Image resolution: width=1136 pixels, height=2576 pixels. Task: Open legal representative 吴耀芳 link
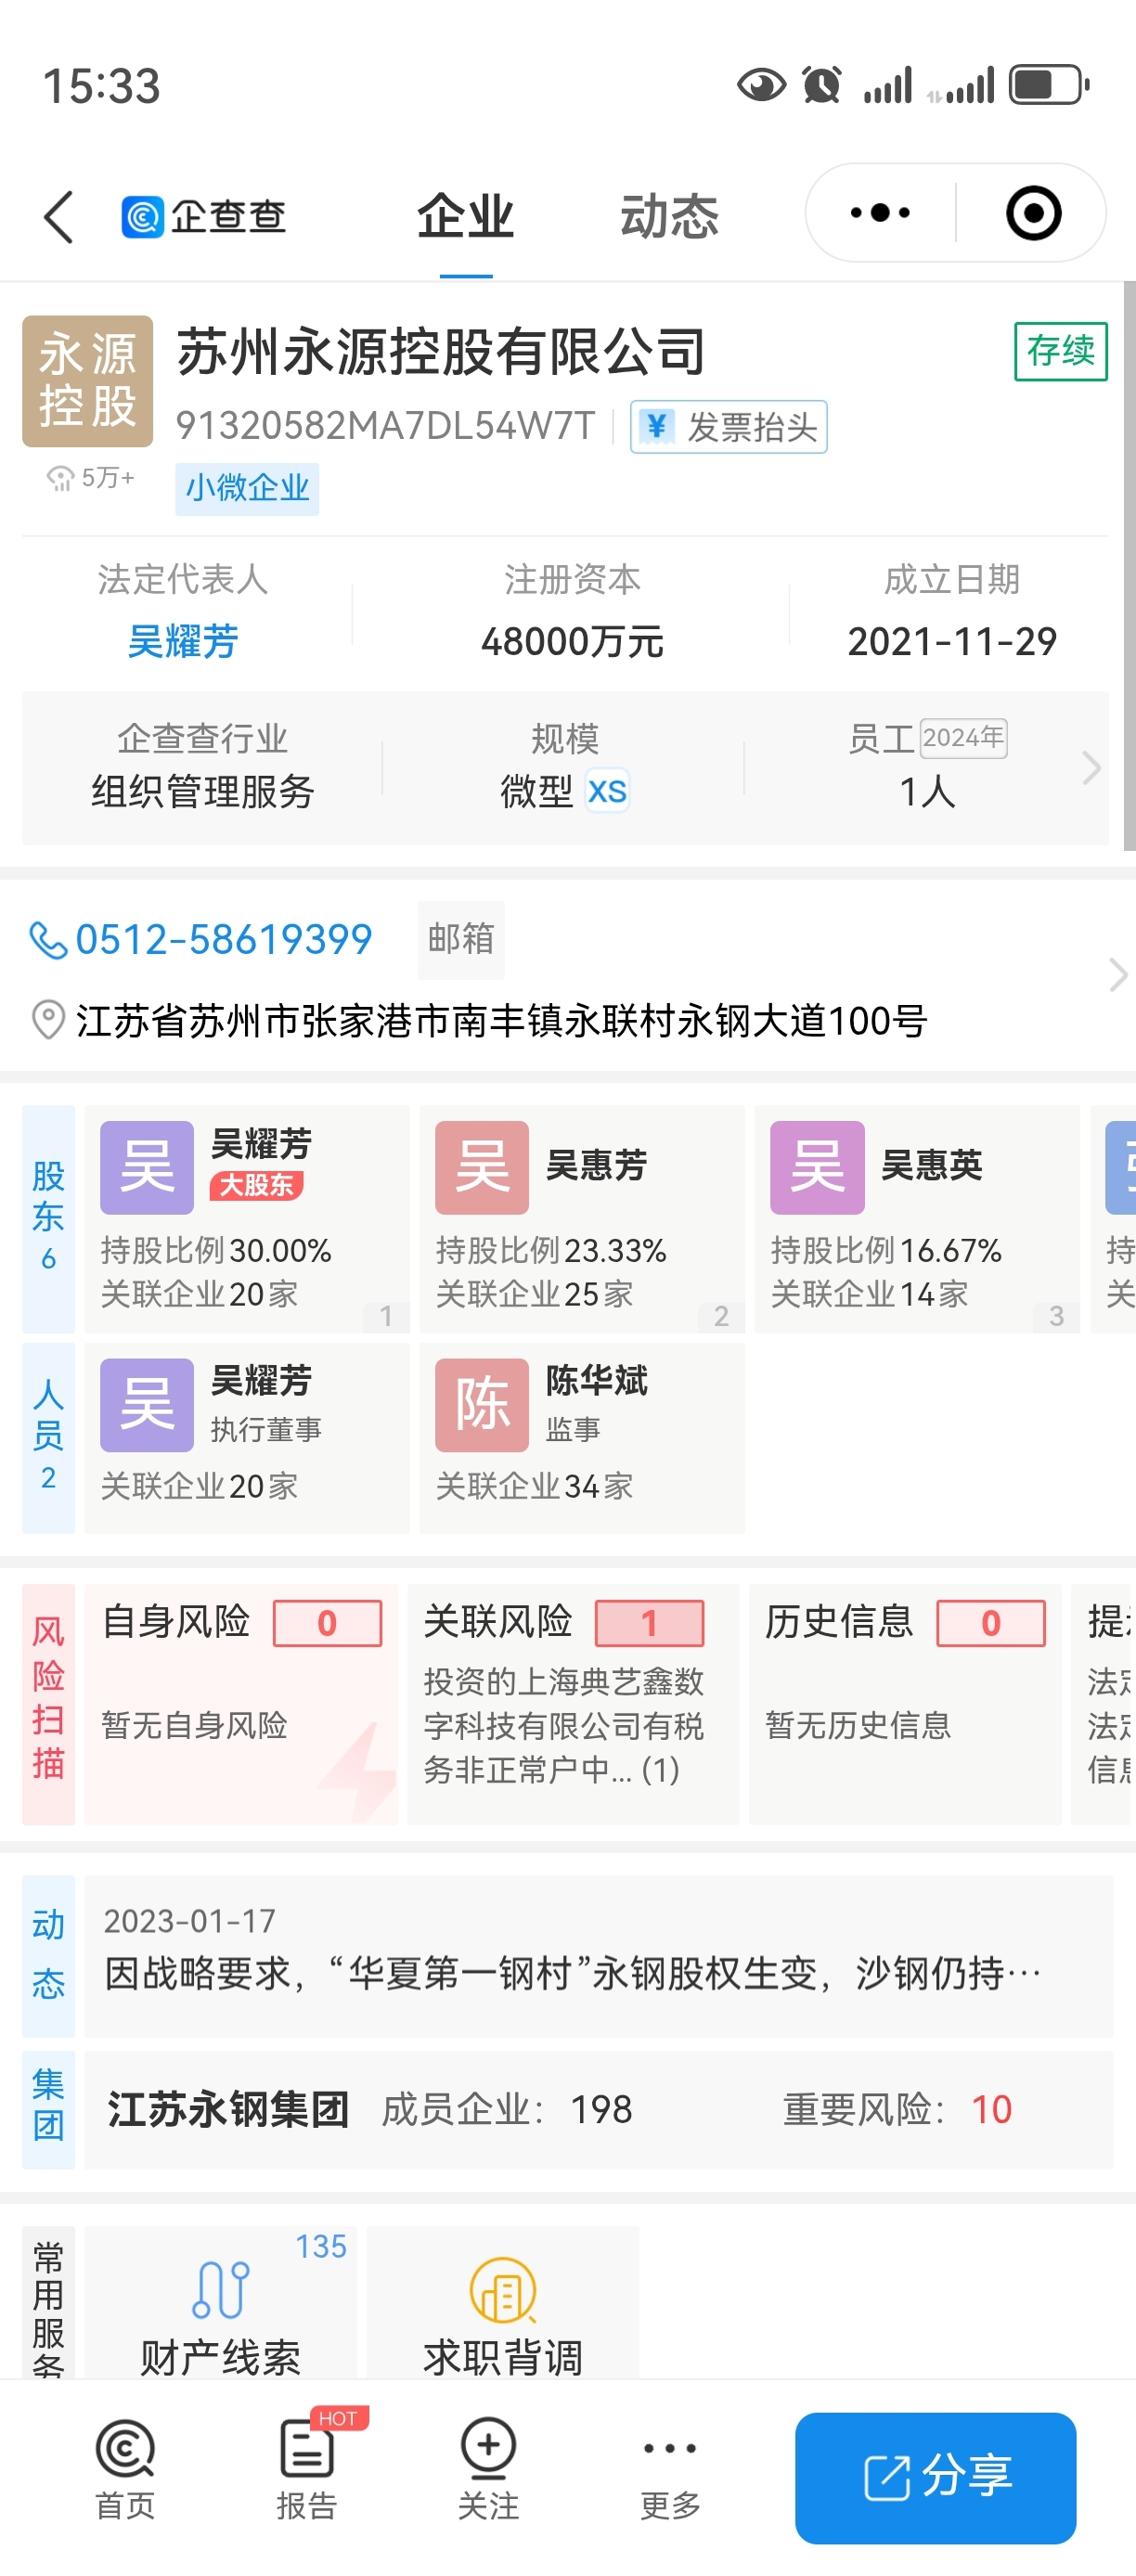[183, 641]
